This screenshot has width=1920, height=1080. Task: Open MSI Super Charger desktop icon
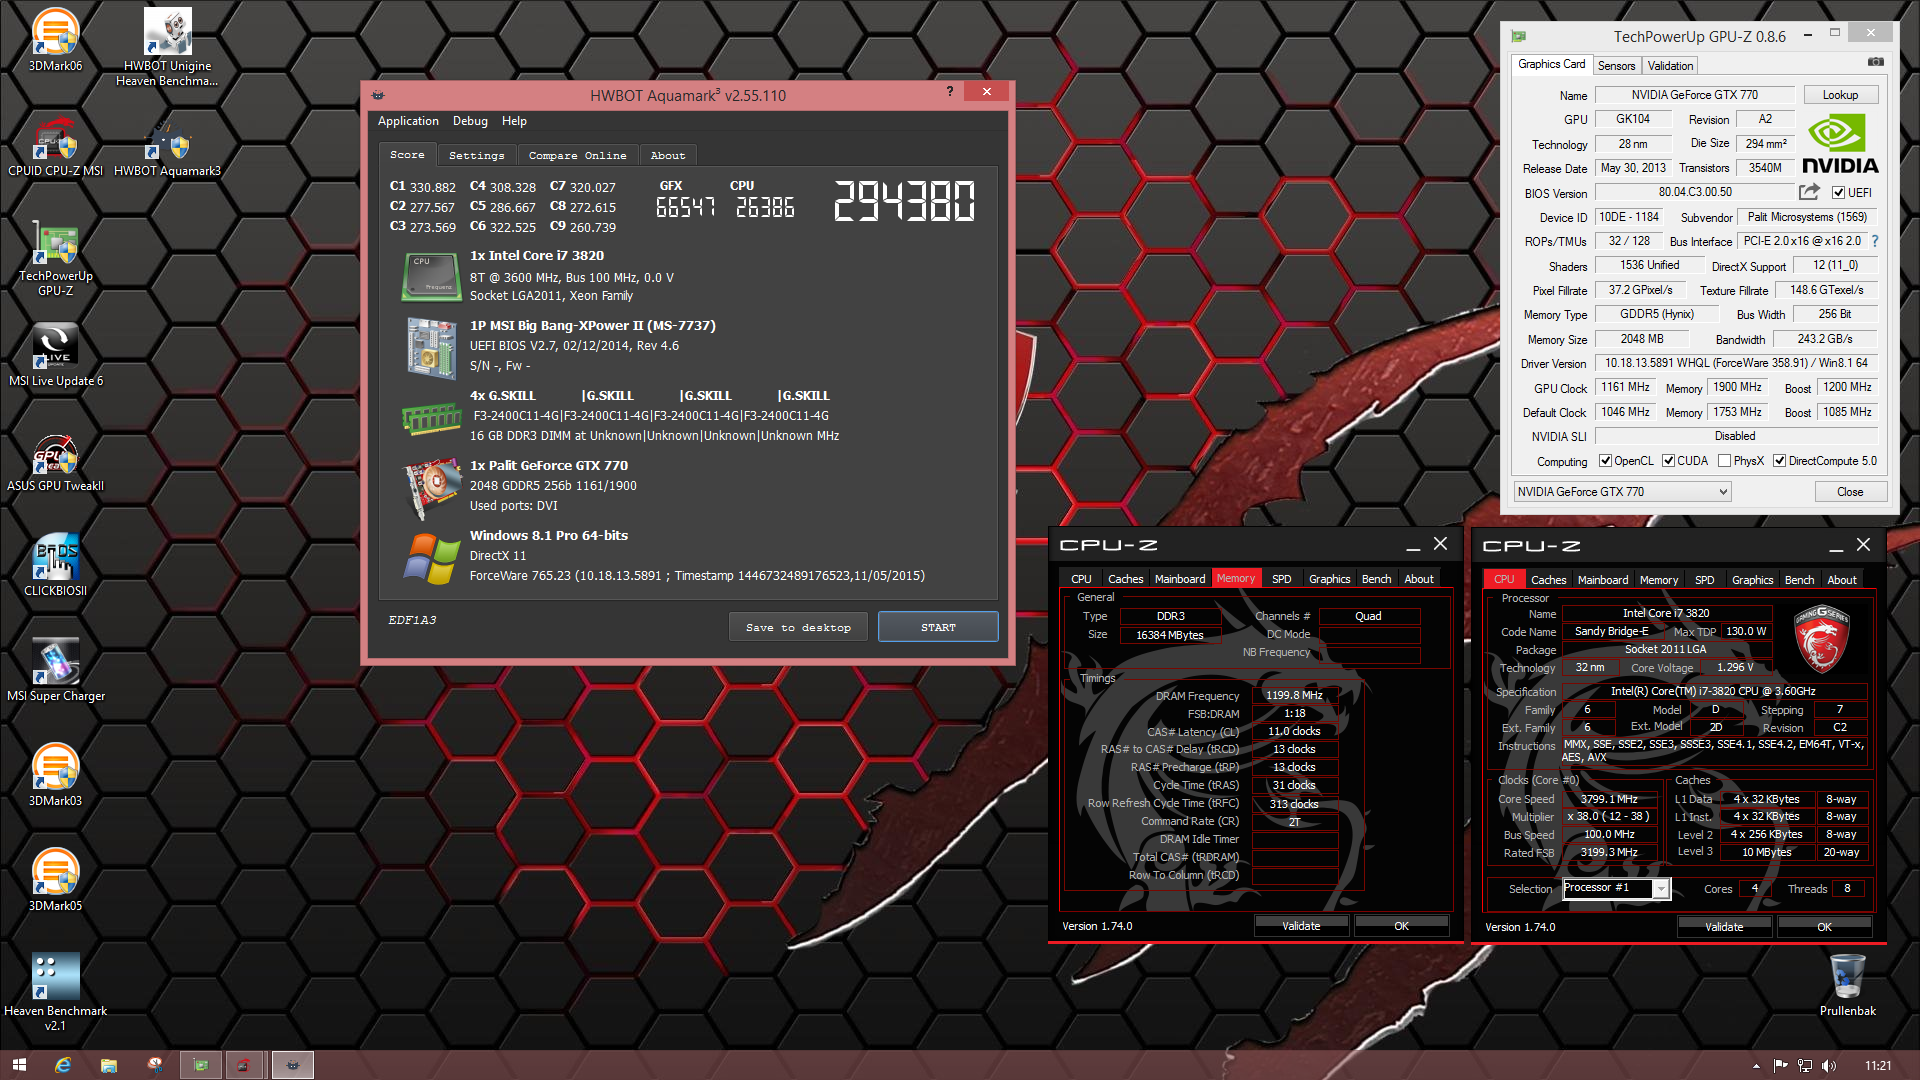[x=55, y=670]
